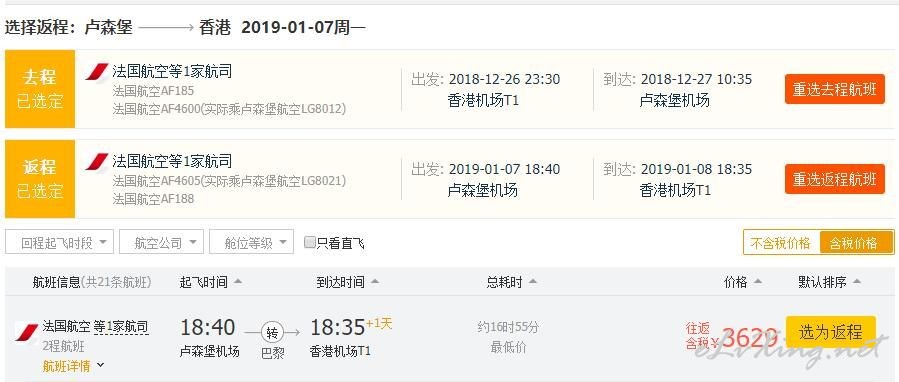The width and height of the screenshot is (899, 382).
Task: Click the Air France logo in 返程 row
Action: tap(97, 162)
